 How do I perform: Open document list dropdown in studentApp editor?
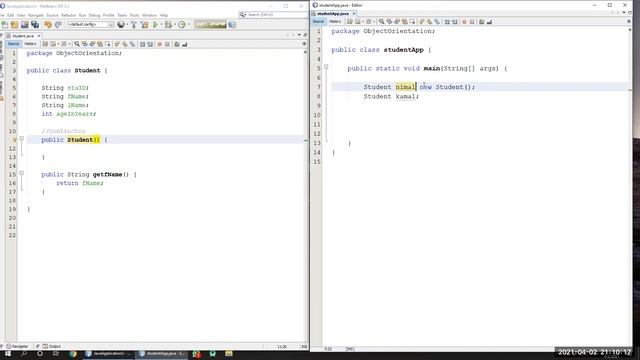pos(624,13)
